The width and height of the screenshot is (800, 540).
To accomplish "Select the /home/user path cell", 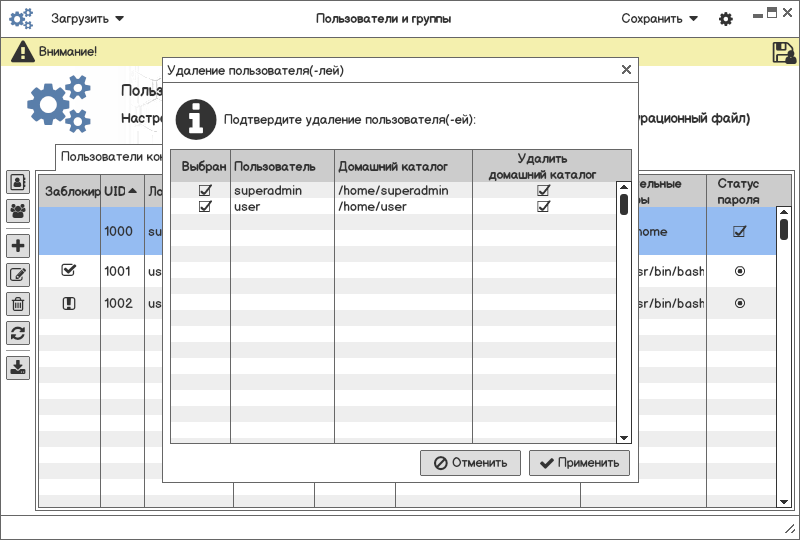I will 404,206.
